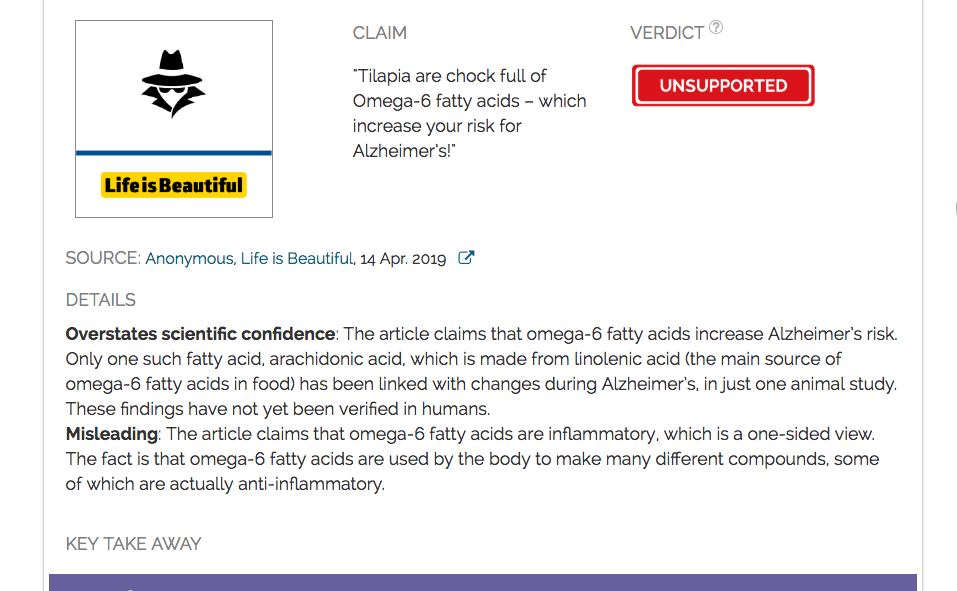Viewport: 957px width, 591px height.
Task: Click the DETAILS section heading
Action: (100, 300)
